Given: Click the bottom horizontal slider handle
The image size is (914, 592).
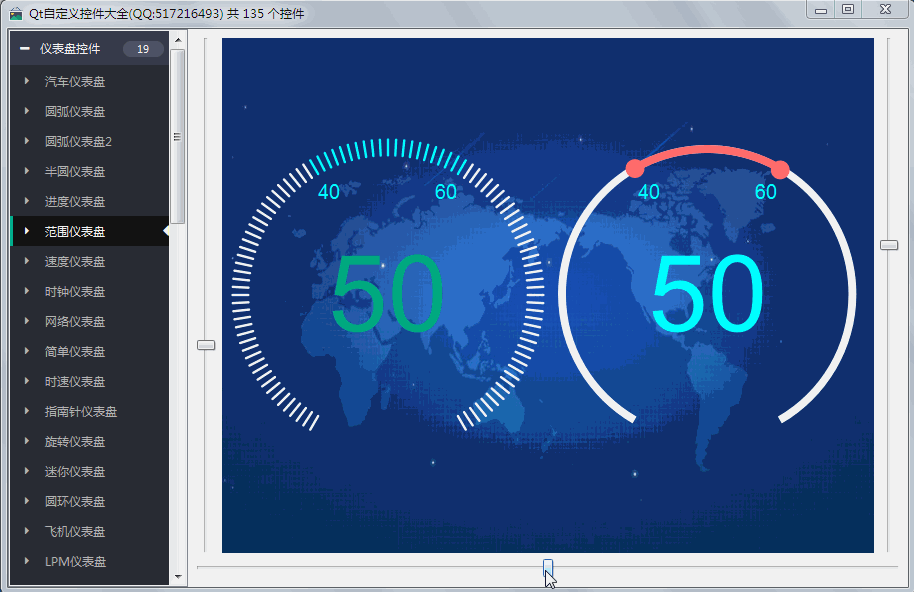Looking at the screenshot, I should pyautogui.click(x=548, y=568).
